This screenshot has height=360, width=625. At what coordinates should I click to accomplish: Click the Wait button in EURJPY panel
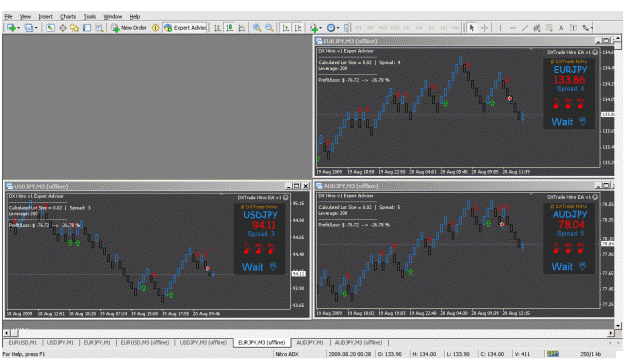click(569, 122)
